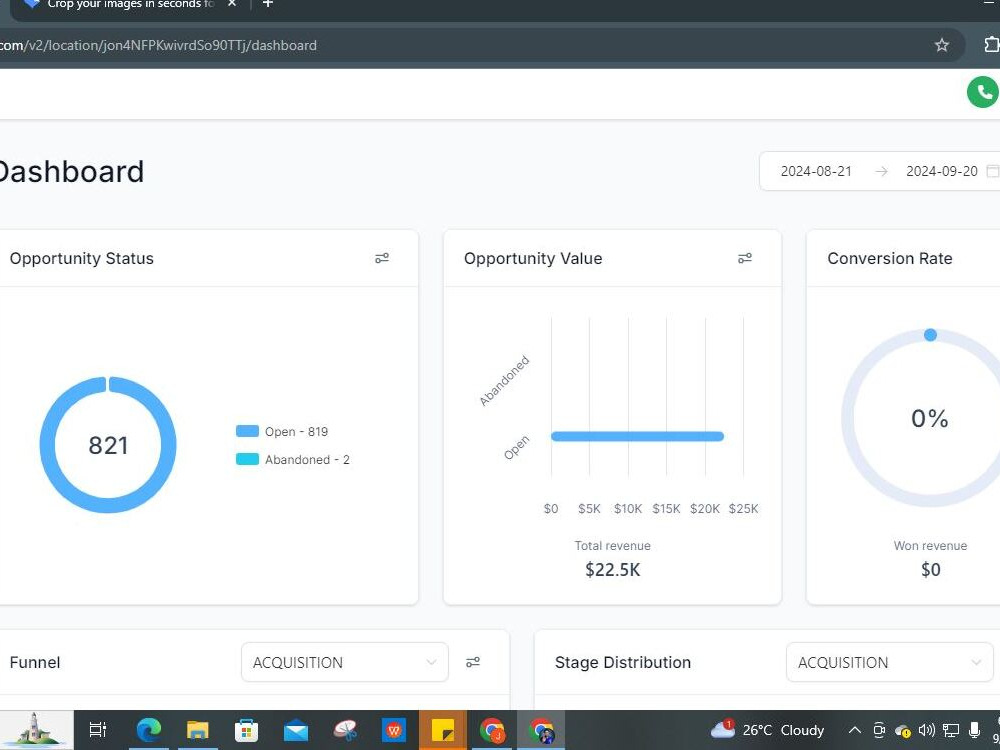Open Task View on the taskbar
The image size is (1000, 750).
point(98,730)
